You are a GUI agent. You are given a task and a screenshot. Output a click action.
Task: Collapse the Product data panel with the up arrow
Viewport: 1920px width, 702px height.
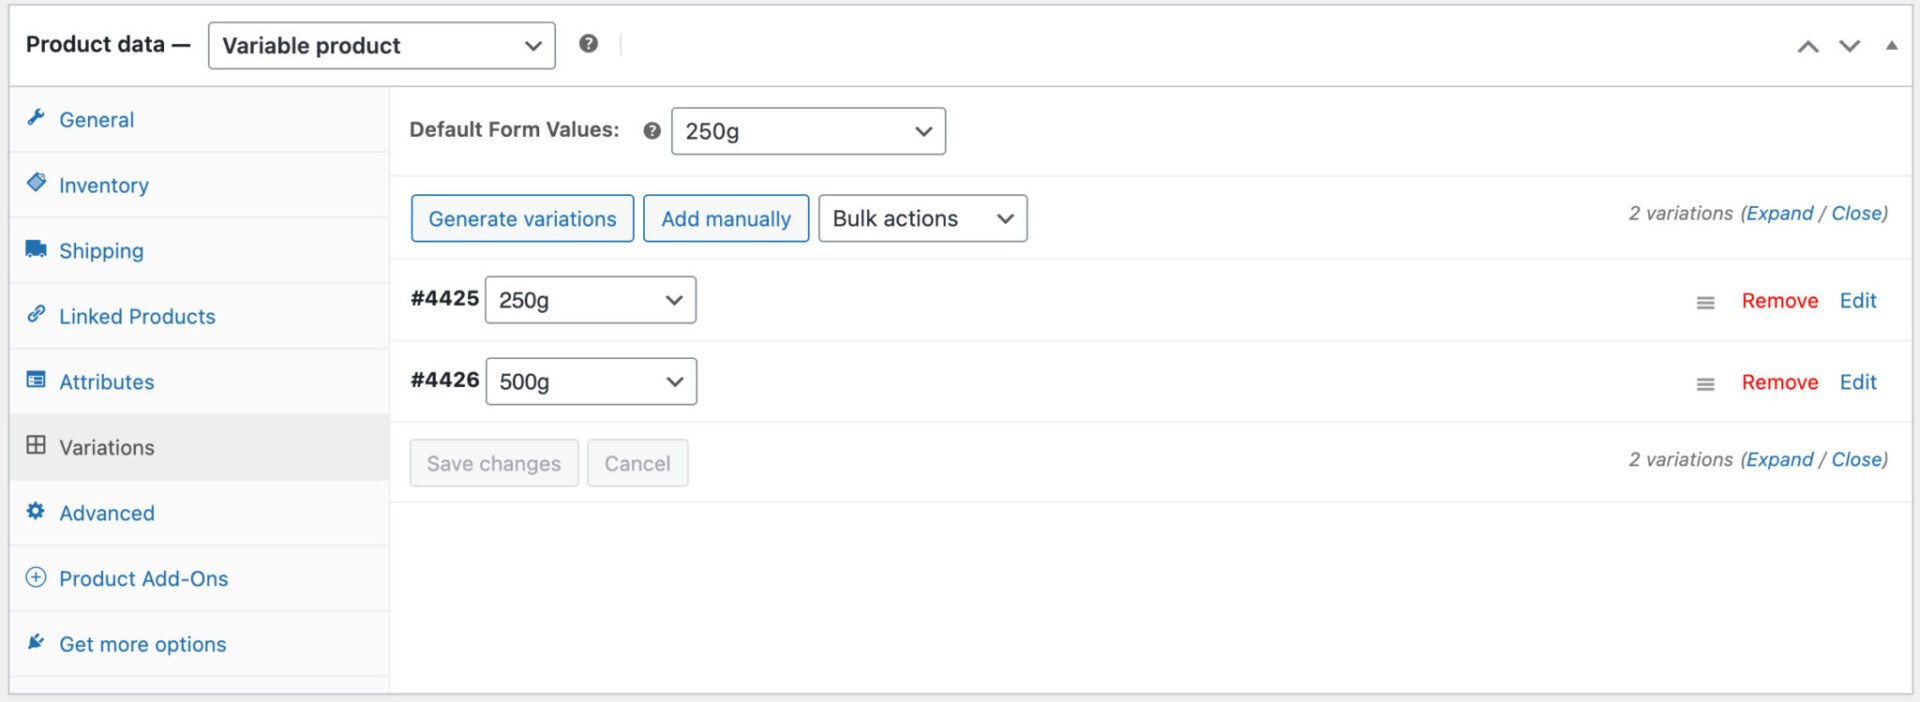point(1893,45)
